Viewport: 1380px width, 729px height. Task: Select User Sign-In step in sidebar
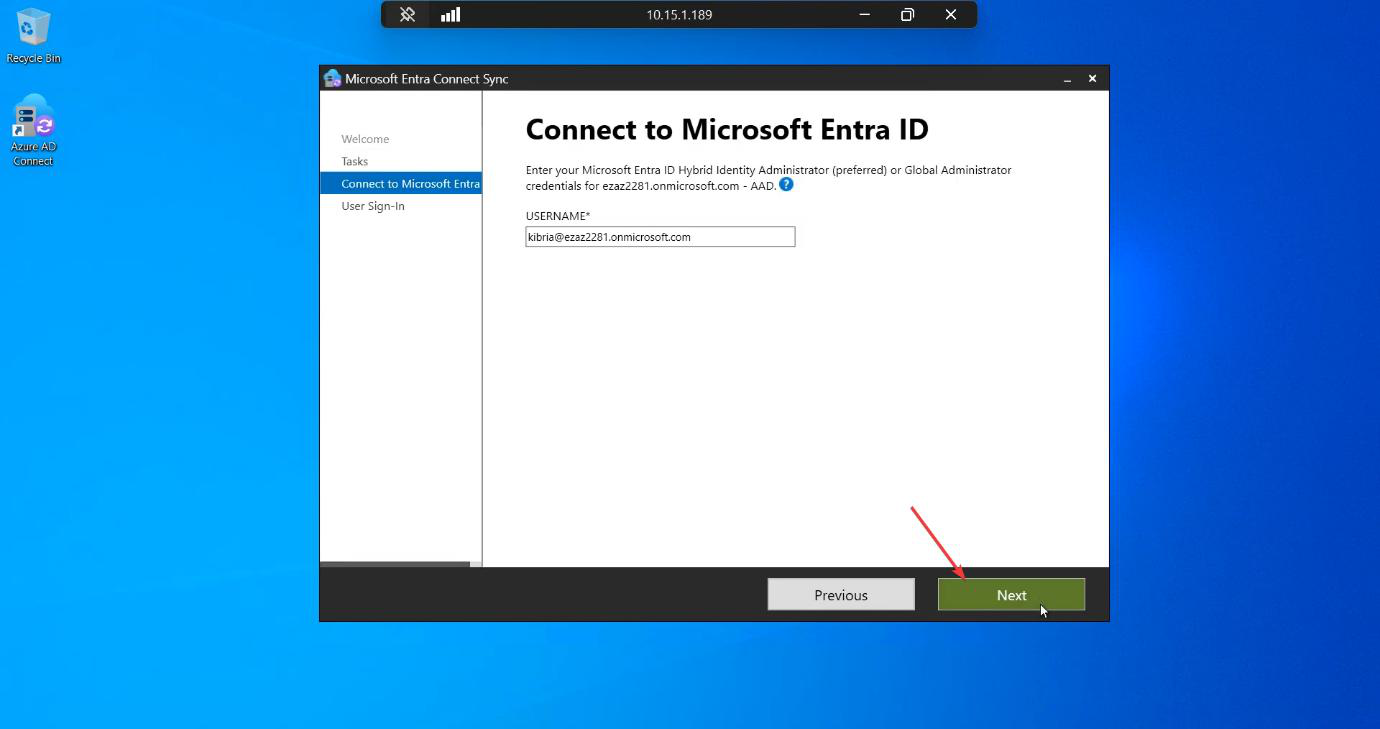373,206
